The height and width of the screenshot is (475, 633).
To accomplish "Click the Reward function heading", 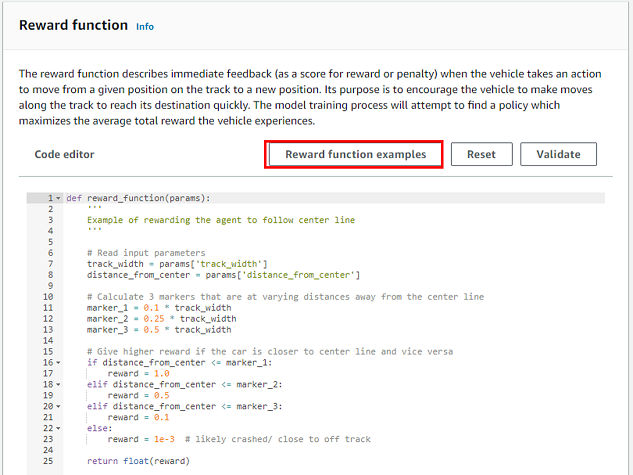I will click(73, 25).
